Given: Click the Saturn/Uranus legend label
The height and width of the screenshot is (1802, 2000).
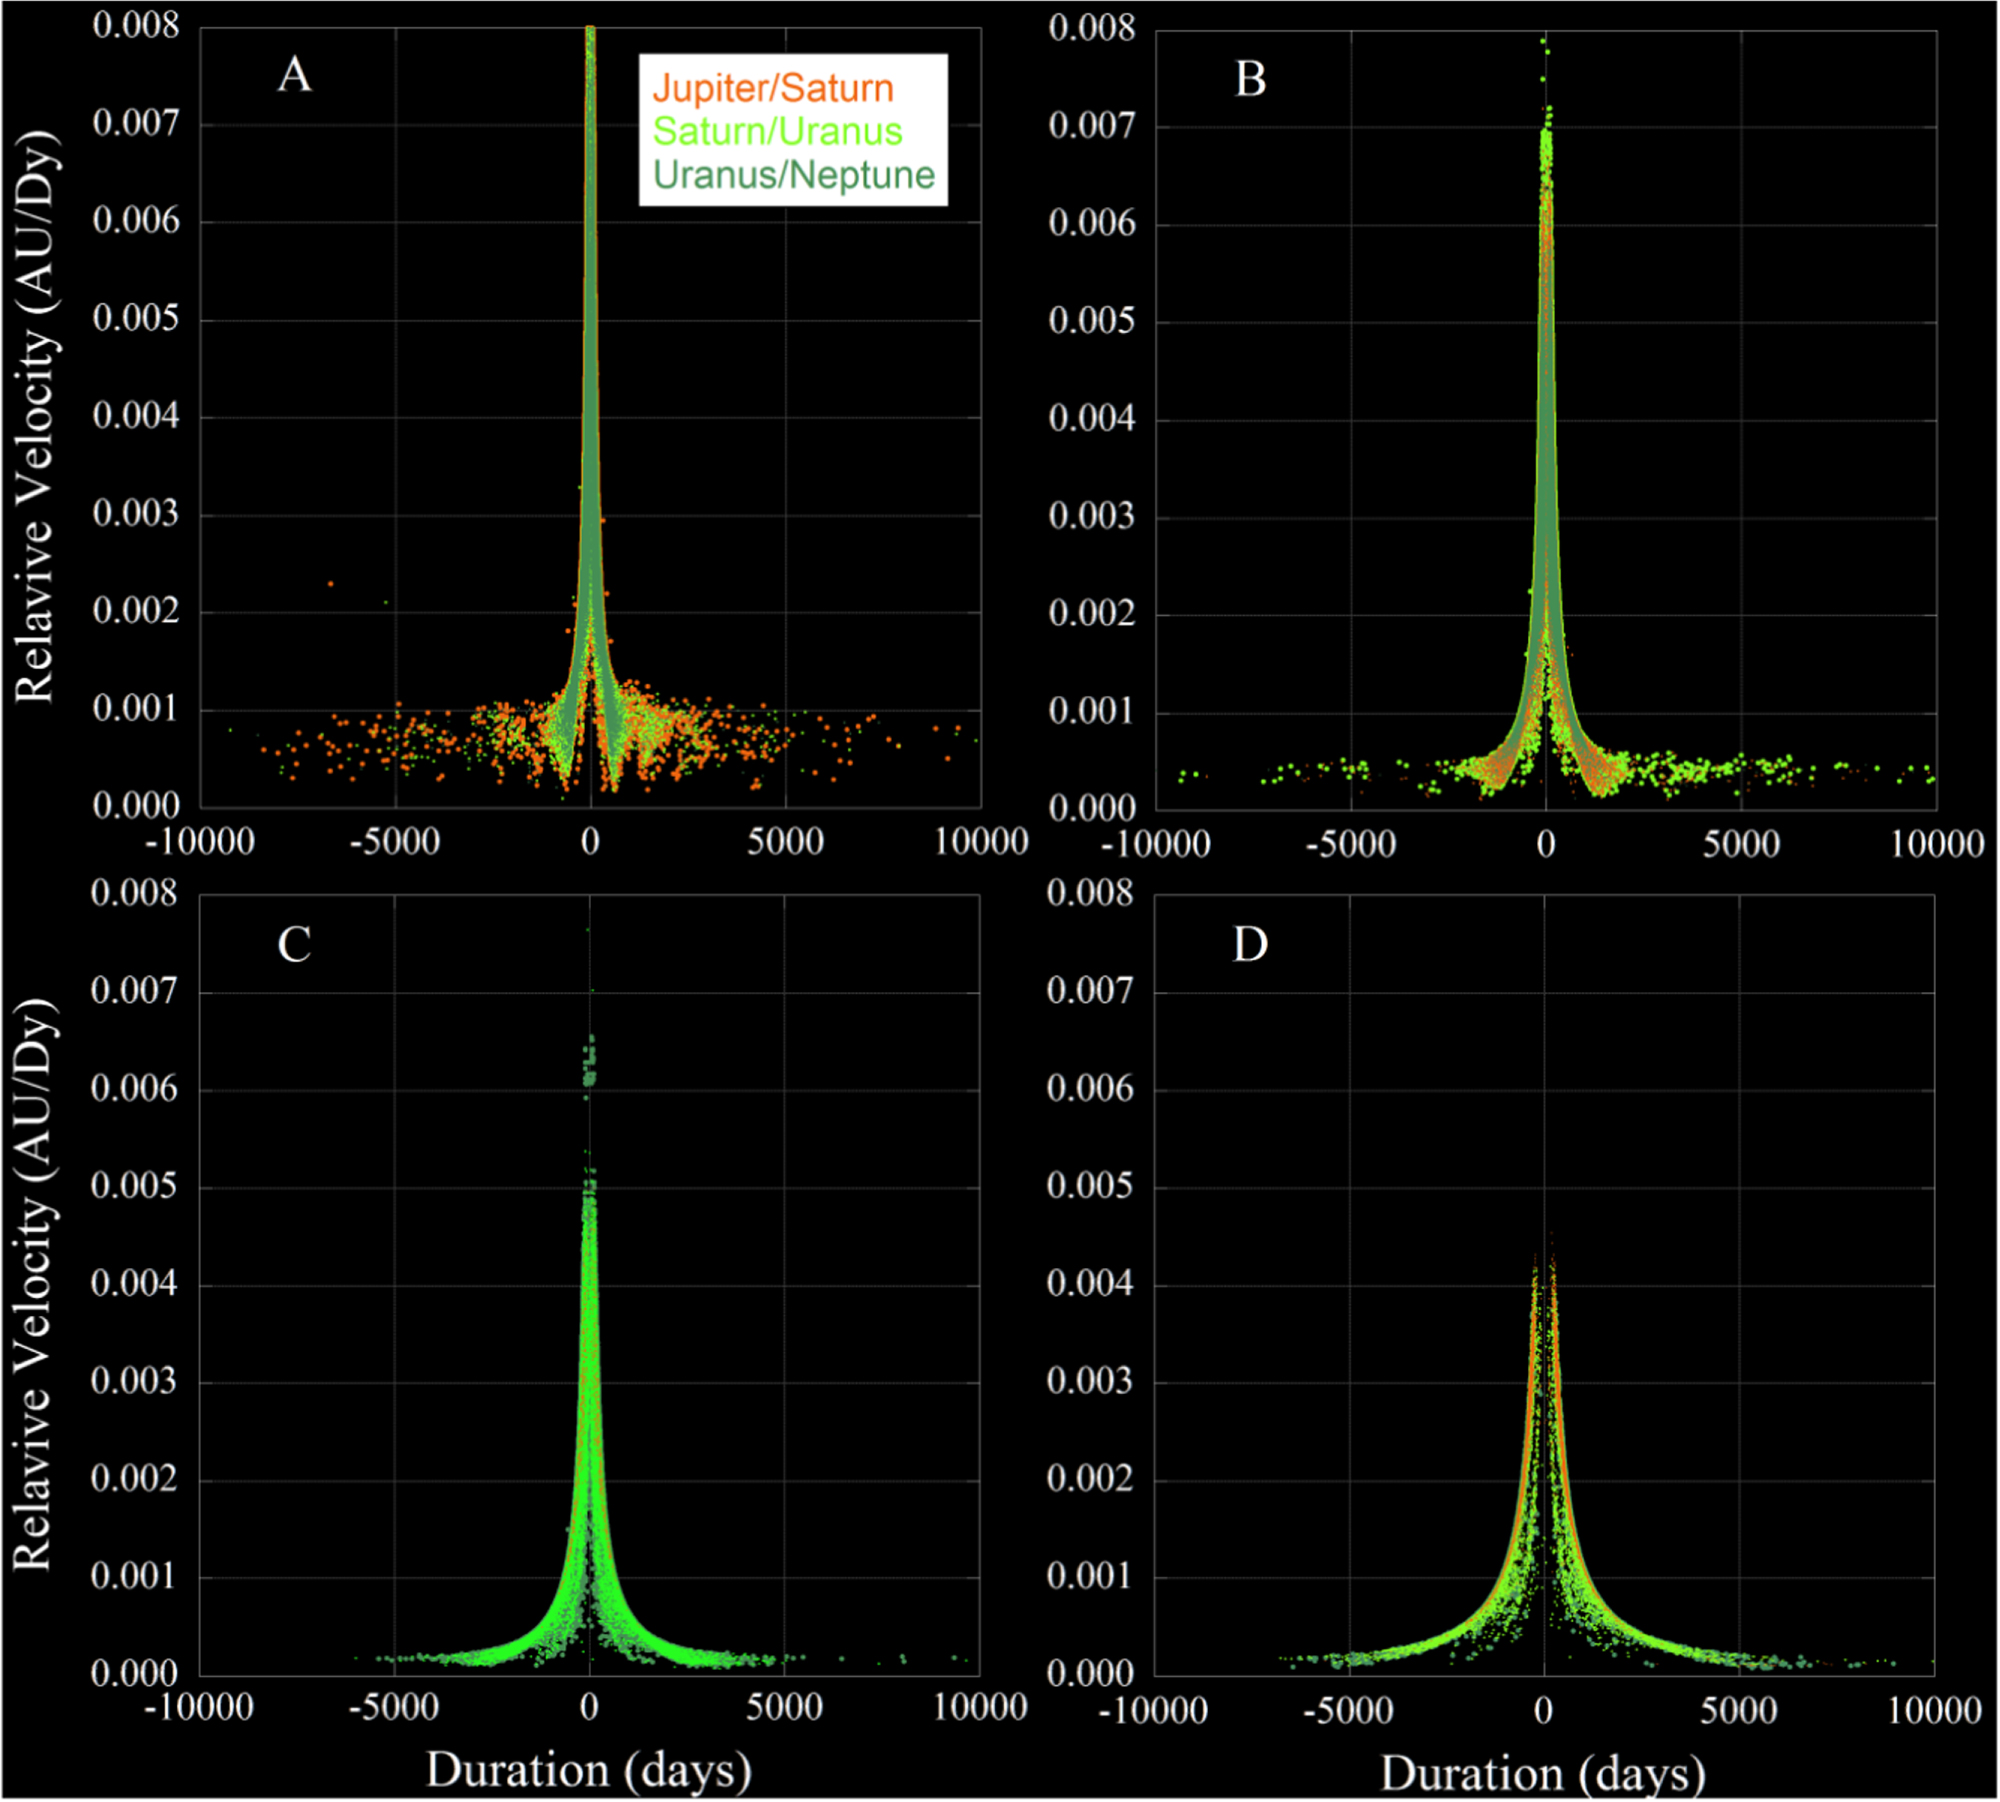Looking at the screenshot, I should (x=777, y=131).
